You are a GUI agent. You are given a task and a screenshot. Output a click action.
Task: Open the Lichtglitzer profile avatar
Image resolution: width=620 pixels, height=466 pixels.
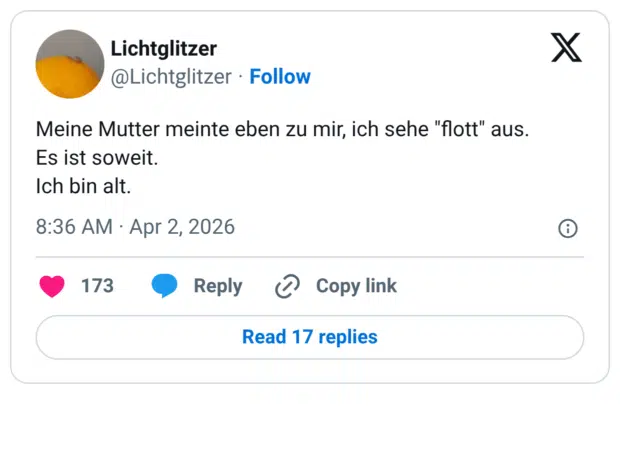pyautogui.click(x=70, y=64)
